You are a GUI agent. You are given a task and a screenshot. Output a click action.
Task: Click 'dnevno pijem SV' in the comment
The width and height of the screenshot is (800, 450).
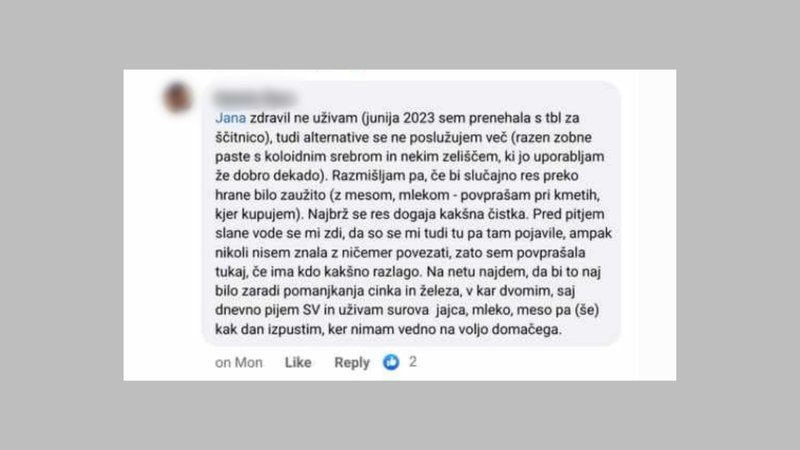[x=267, y=310]
